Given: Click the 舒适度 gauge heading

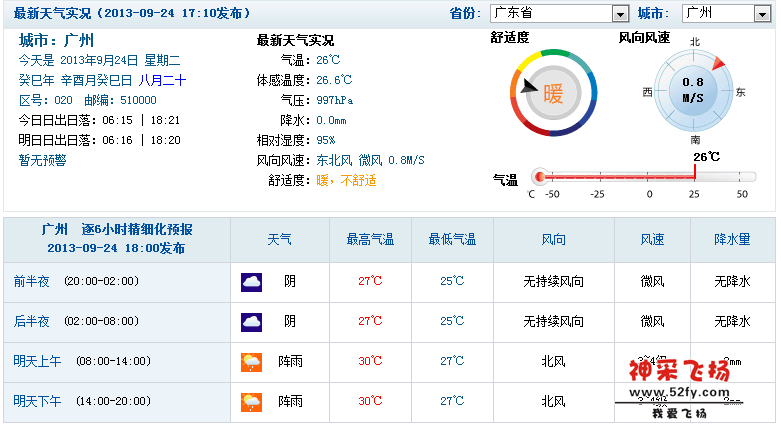Looking at the screenshot, I should tap(510, 37).
